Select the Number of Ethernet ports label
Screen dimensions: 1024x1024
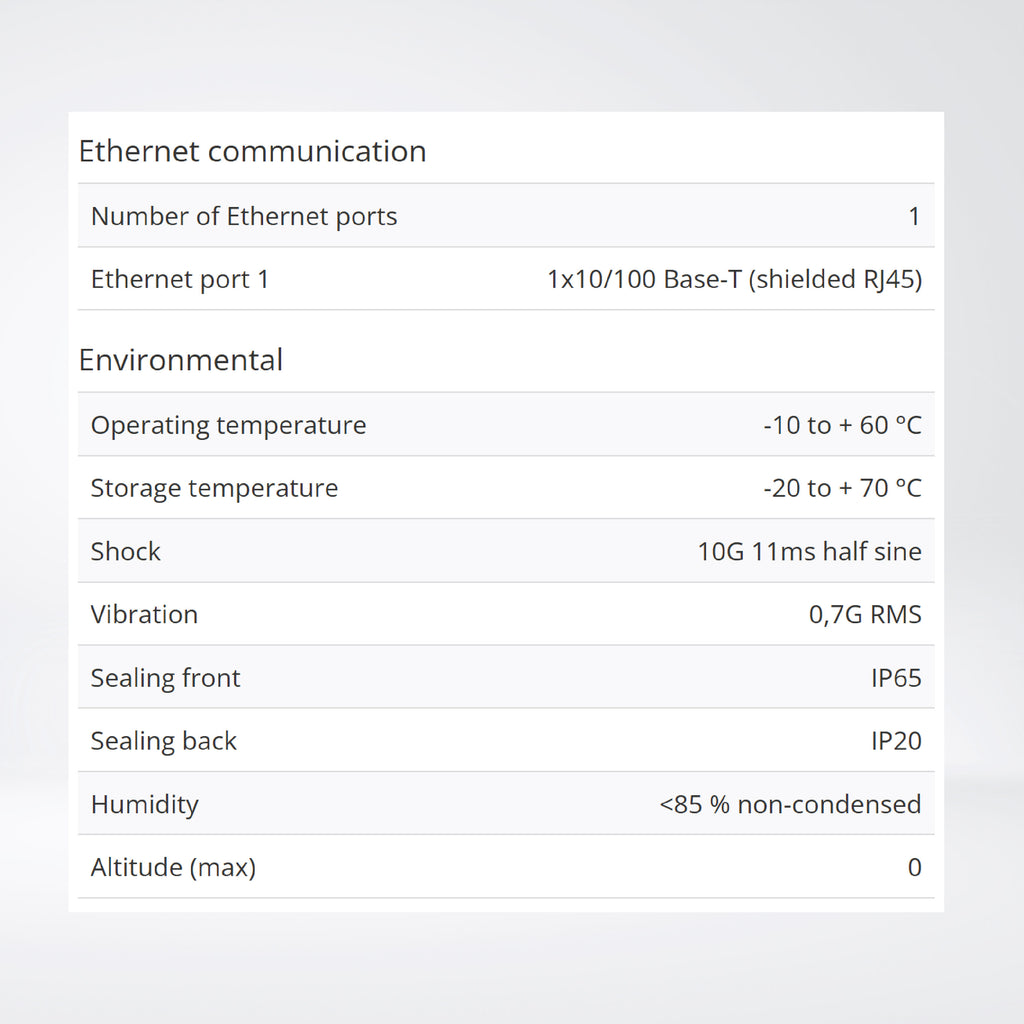point(243,216)
